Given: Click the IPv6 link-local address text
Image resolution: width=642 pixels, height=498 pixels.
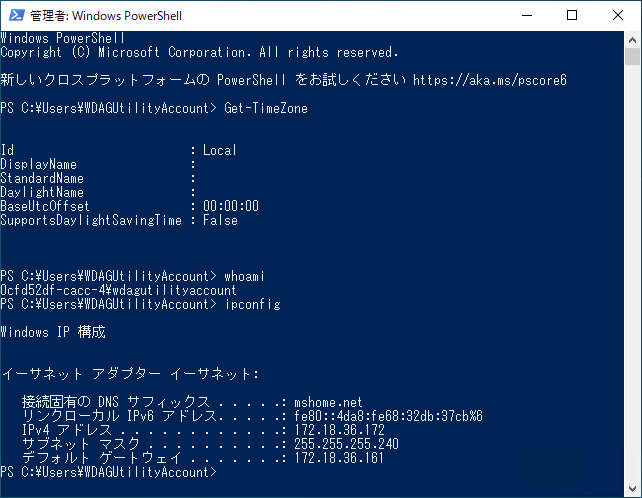Looking at the screenshot, I should coord(388,416).
